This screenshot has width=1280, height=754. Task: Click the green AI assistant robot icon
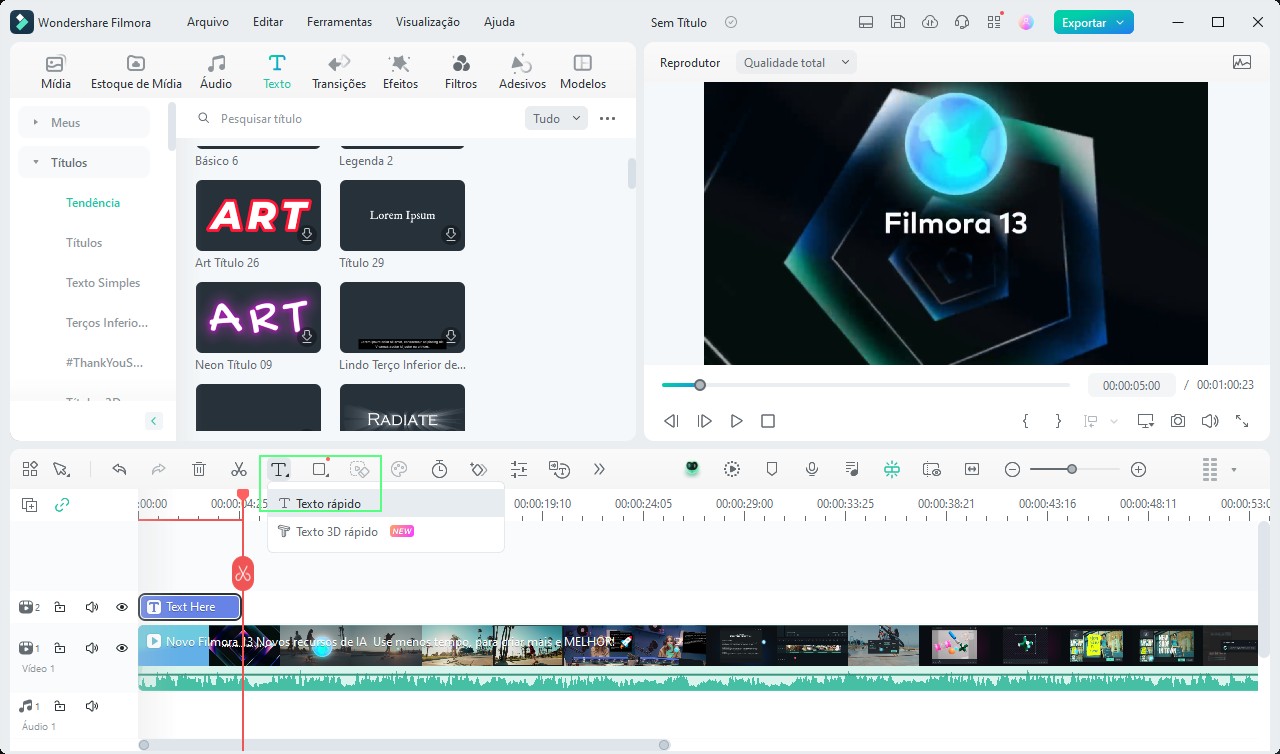[x=692, y=469]
